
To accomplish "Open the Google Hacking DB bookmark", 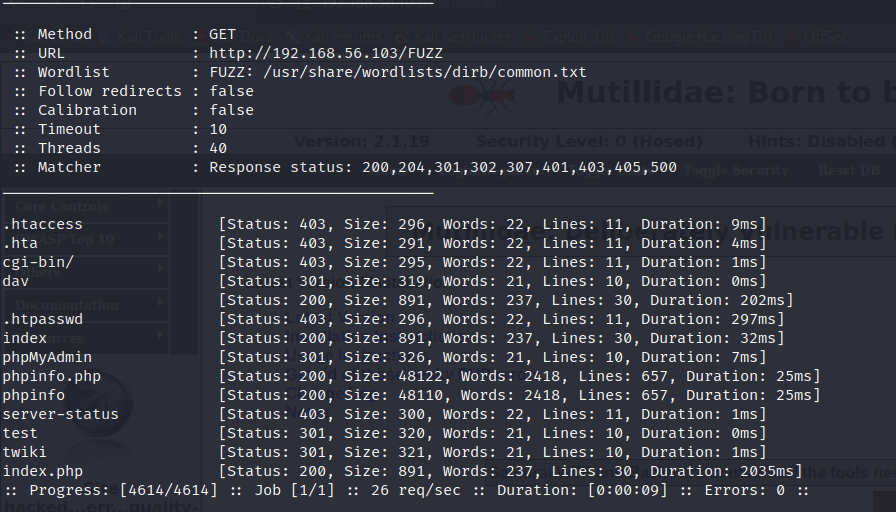I will pyautogui.click(x=709, y=37).
